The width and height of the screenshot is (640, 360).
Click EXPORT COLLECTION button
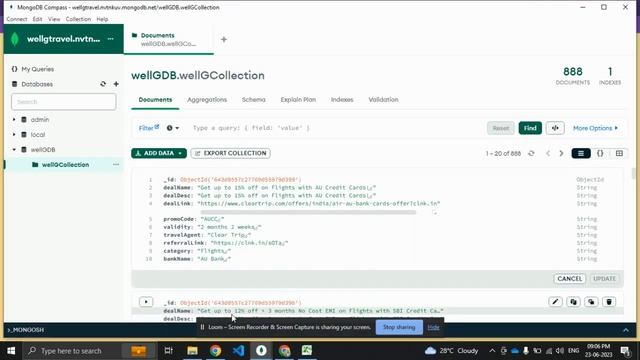pyautogui.click(x=231, y=153)
